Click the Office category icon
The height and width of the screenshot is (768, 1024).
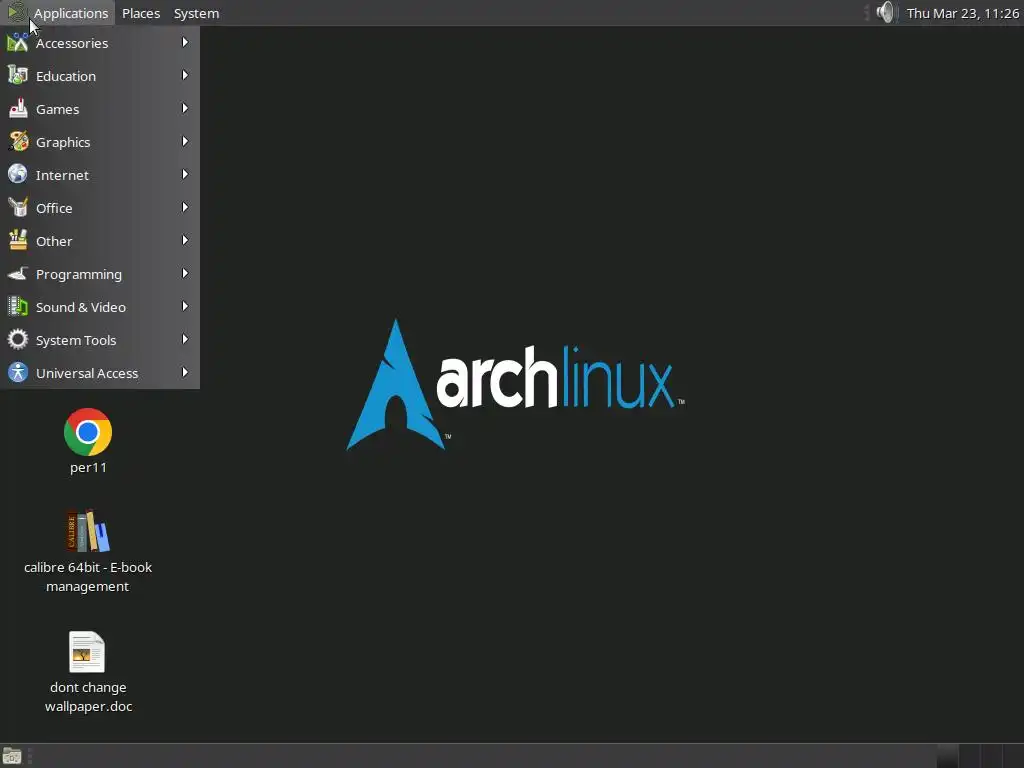[18, 208]
